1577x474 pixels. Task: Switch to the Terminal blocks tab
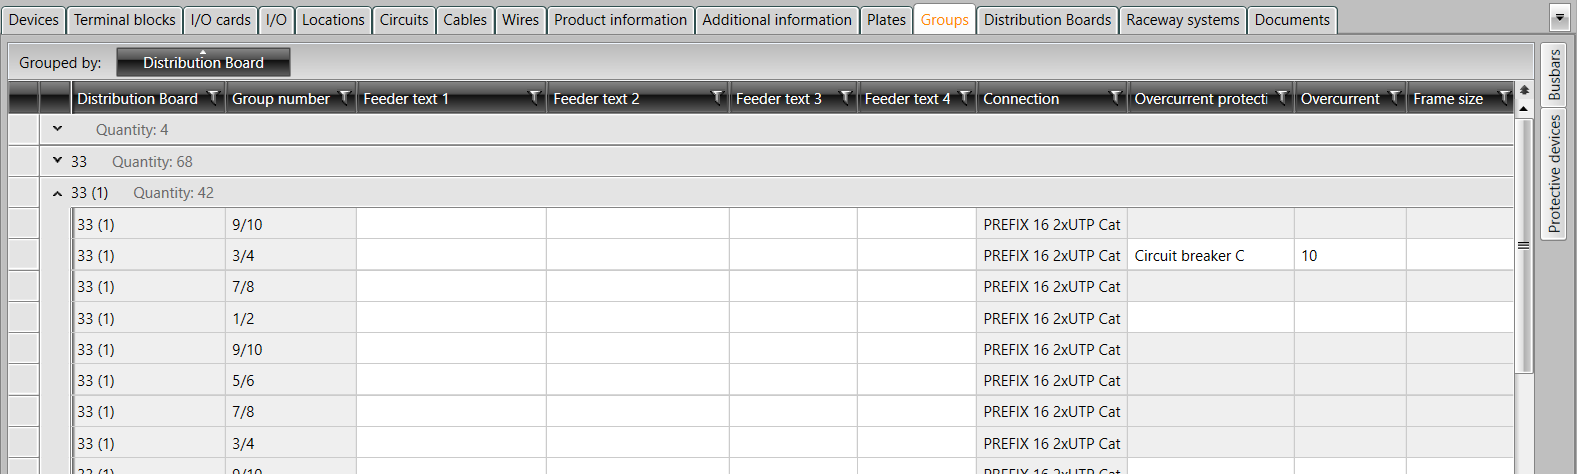[x=124, y=20]
